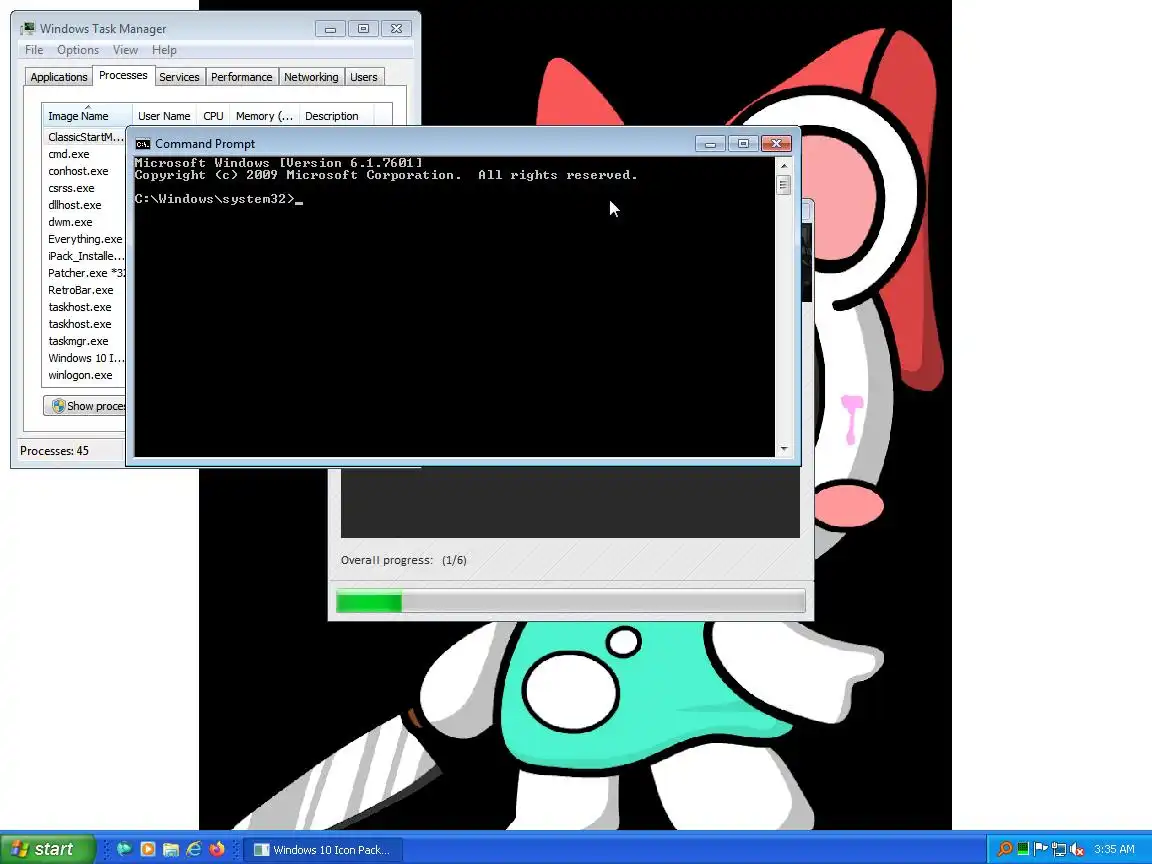The height and width of the screenshot is (864, 1152).
Task: Click the 3:35 AM taskbar clock
Action: 1114,849
